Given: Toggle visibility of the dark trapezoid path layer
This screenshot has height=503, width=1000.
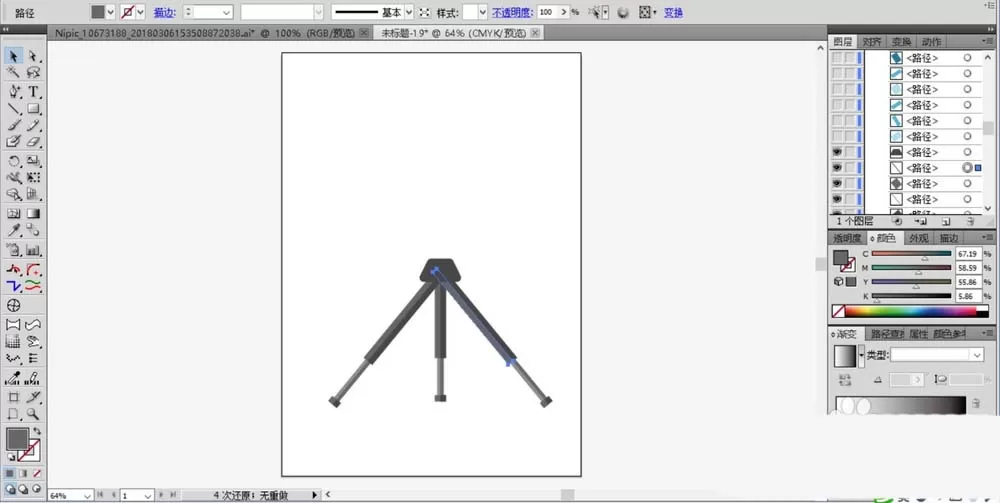Looking at the screenshot, I should point(837,152).
